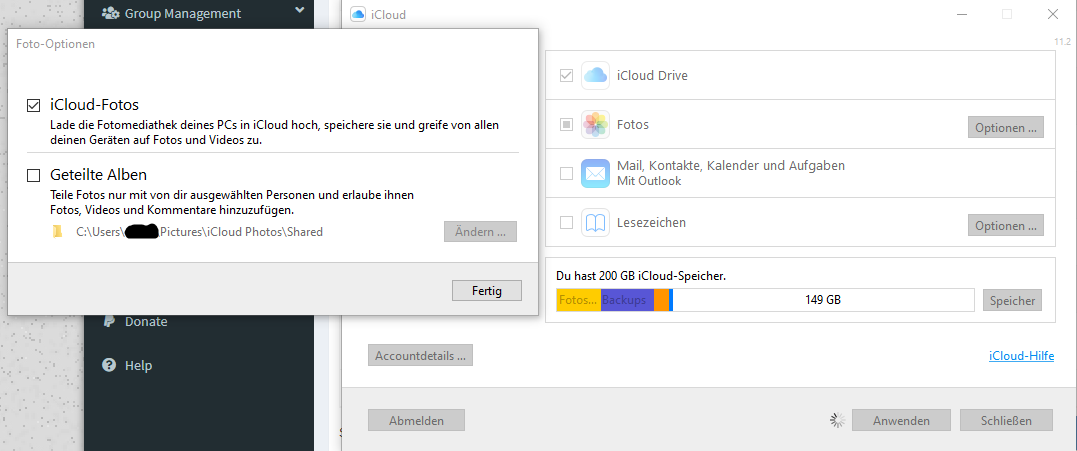This screenshot has width=1077, height=451.
Task: Click the Group Management people icon
Action: (109, 12)
